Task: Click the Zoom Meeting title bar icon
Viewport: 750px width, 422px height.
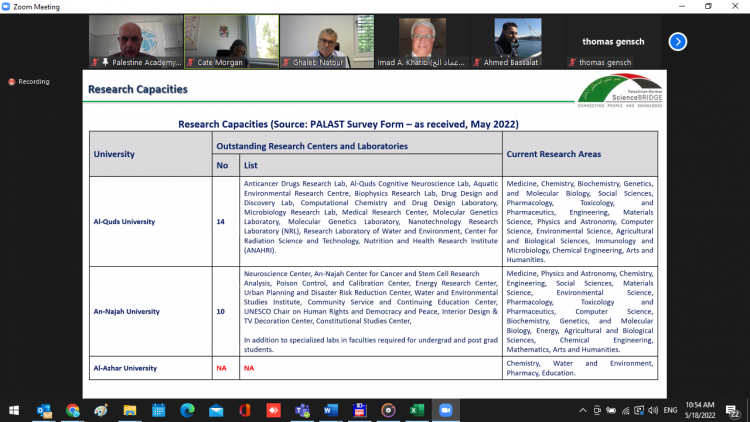Action: coord(6,7)
